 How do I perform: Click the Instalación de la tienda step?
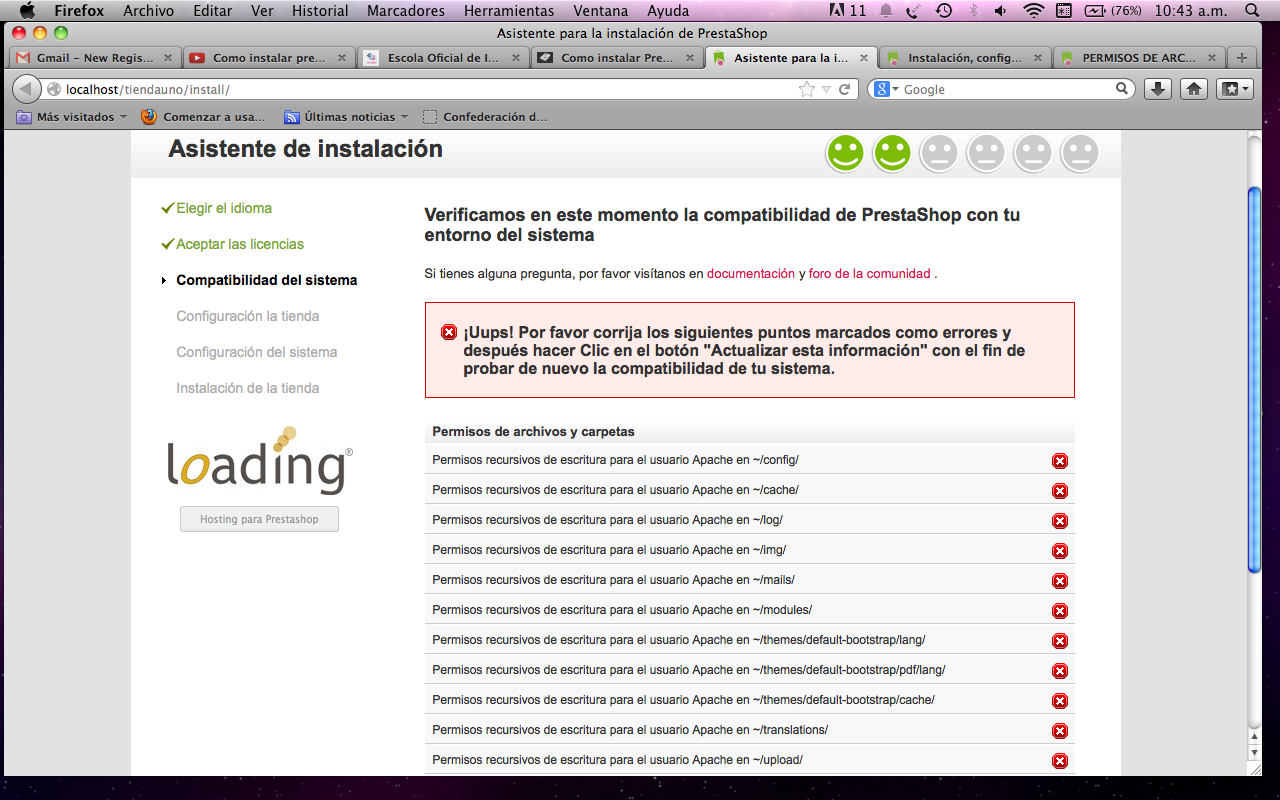(x=248, y=388)
